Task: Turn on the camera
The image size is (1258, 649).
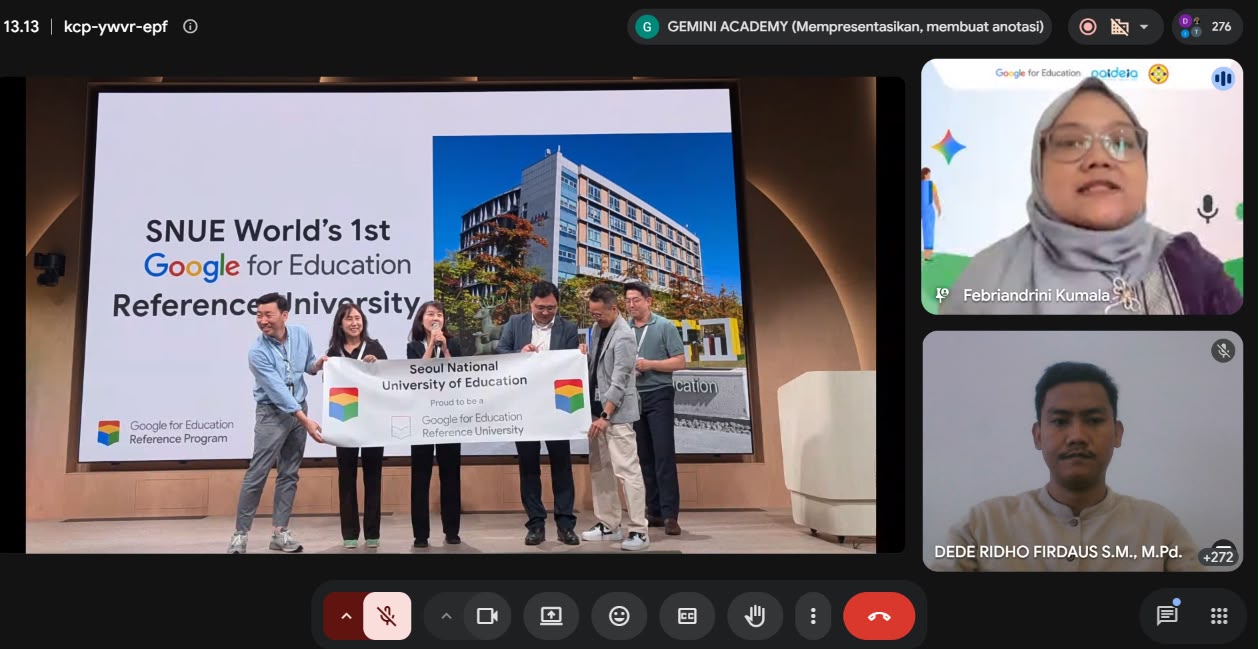Action: pyautogui.click(x=487, y=616)
